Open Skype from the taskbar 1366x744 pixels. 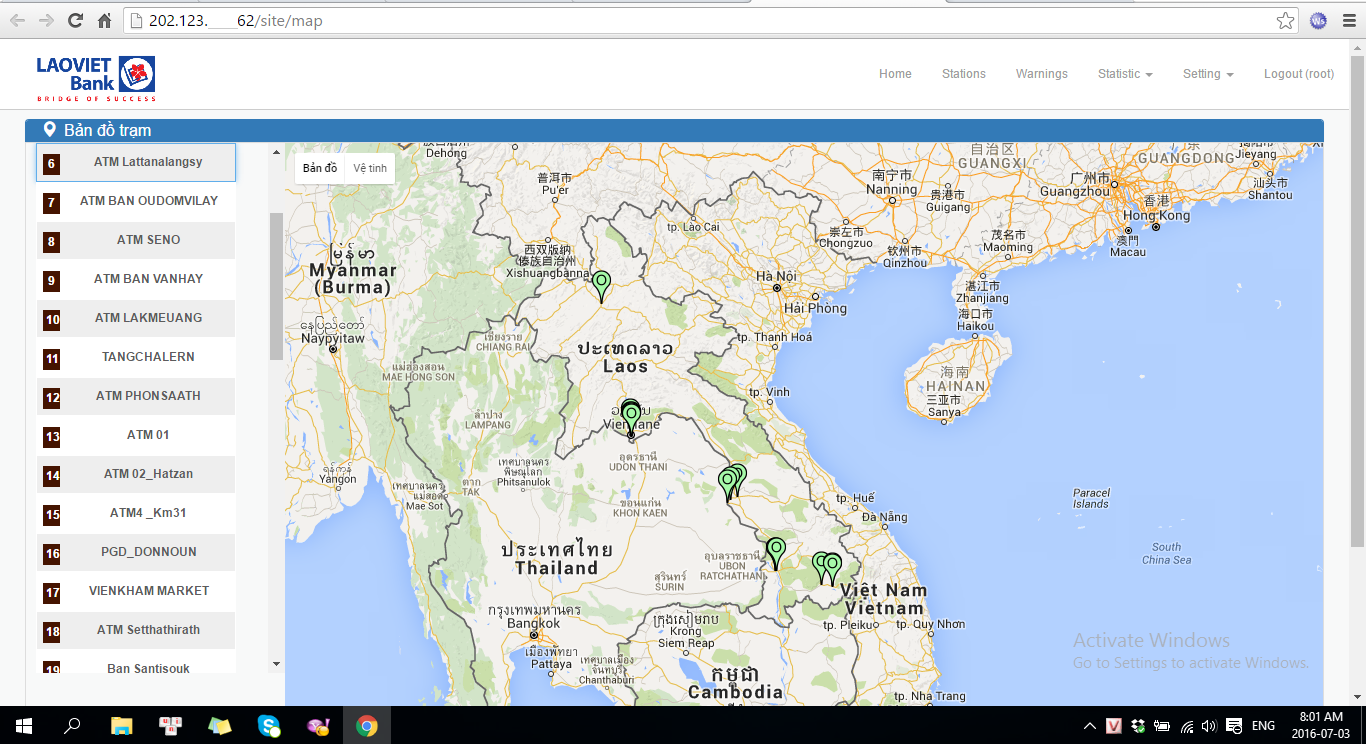pyautogui.click(x=269, y=726)
